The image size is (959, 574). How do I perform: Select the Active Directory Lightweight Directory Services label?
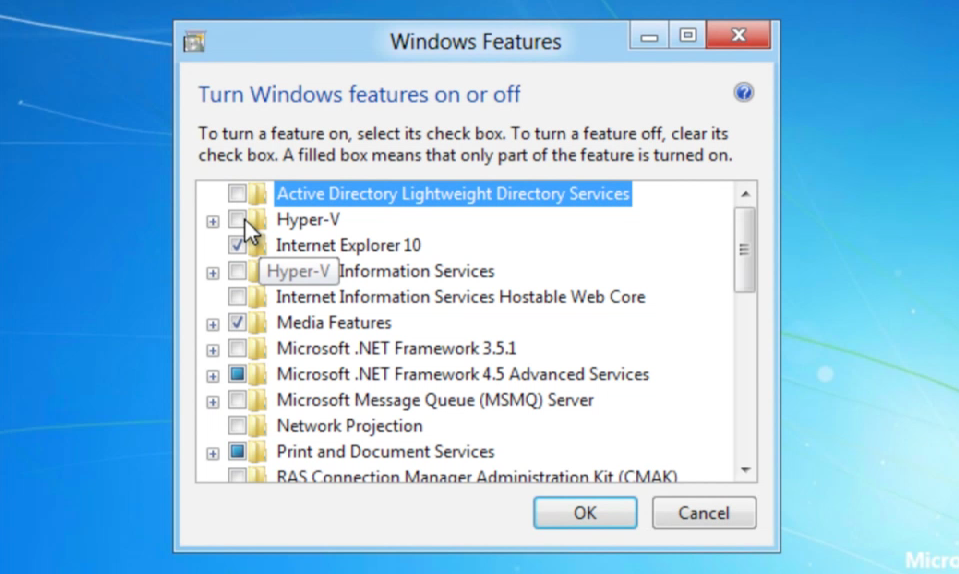click(453, 194)
